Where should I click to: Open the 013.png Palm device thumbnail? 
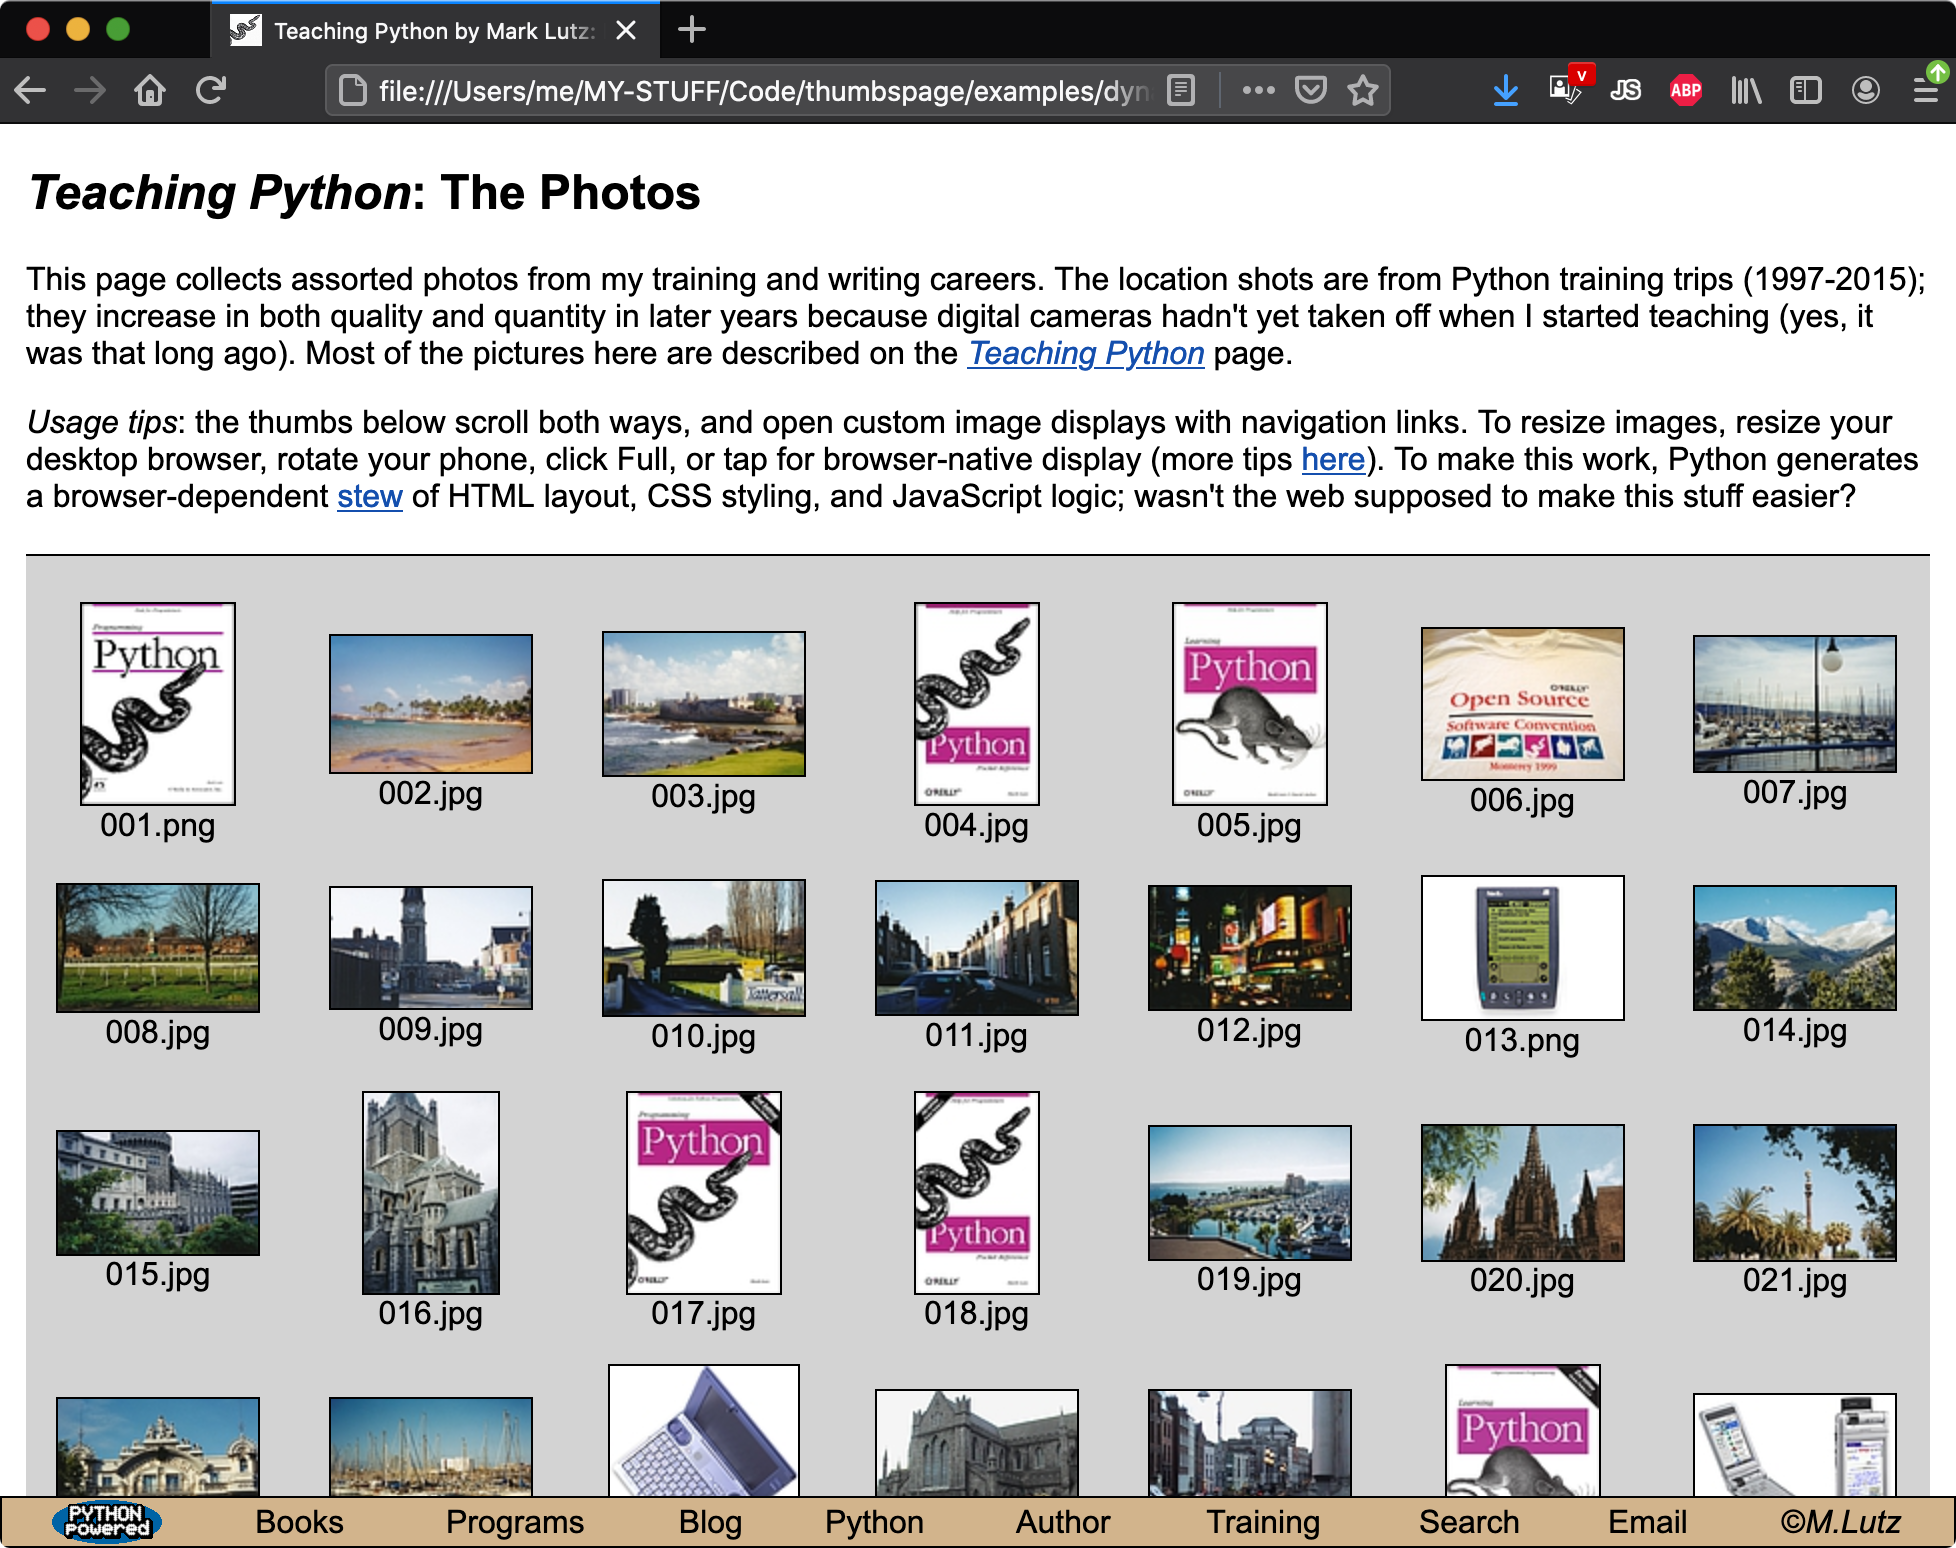coord(1522,947)
